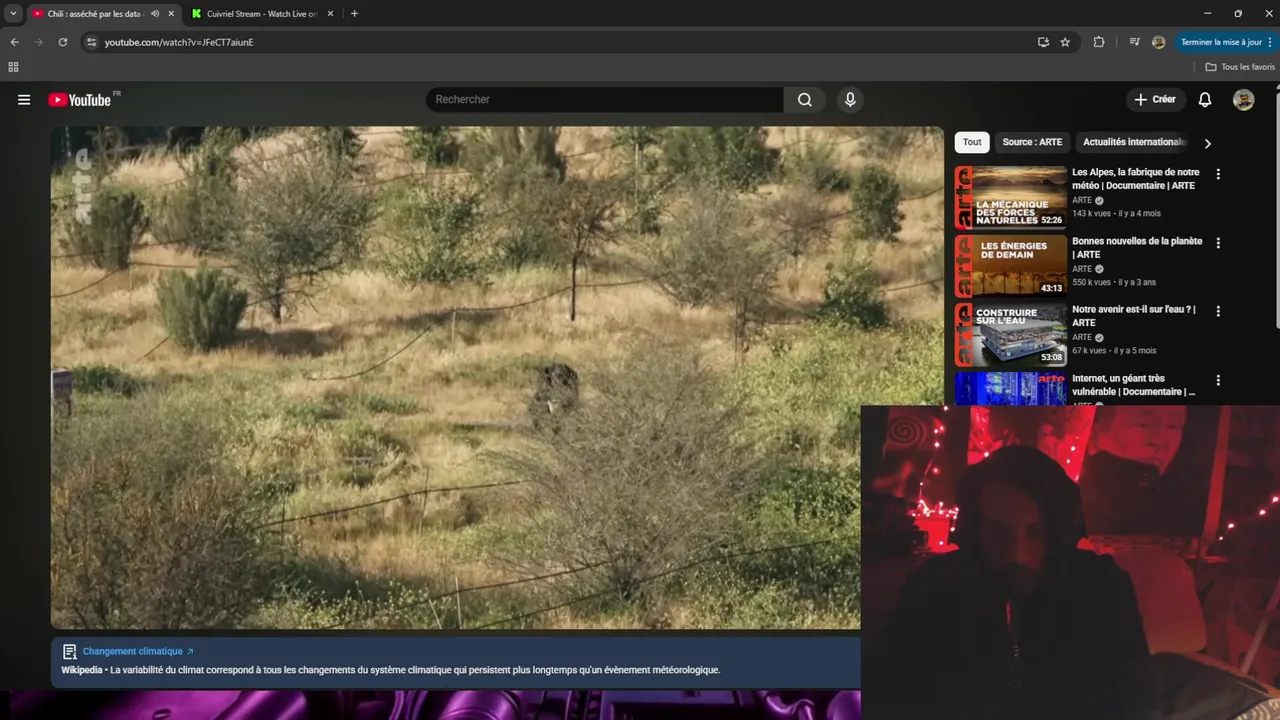Open Les Alpes documentary thumbnail

(1011, 198)
